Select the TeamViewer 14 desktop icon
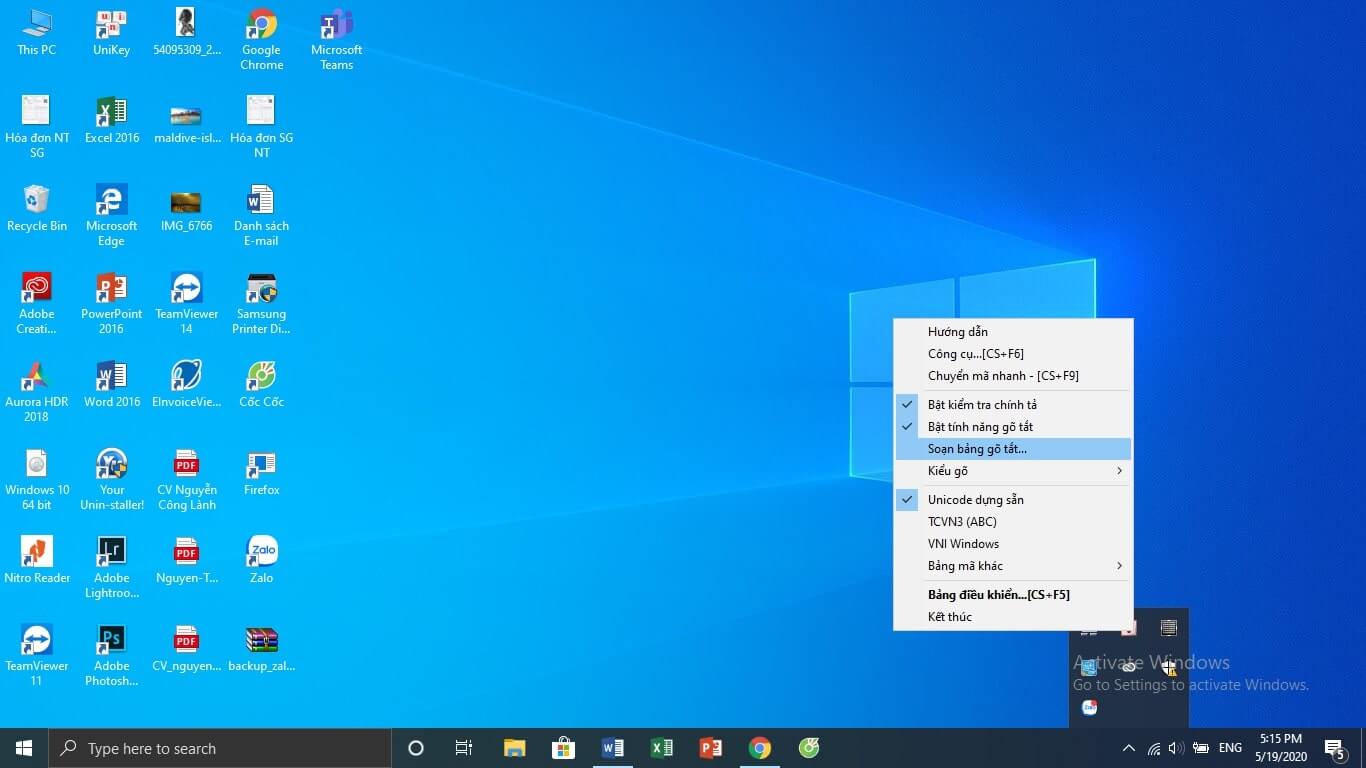 [x=186, y=304]
